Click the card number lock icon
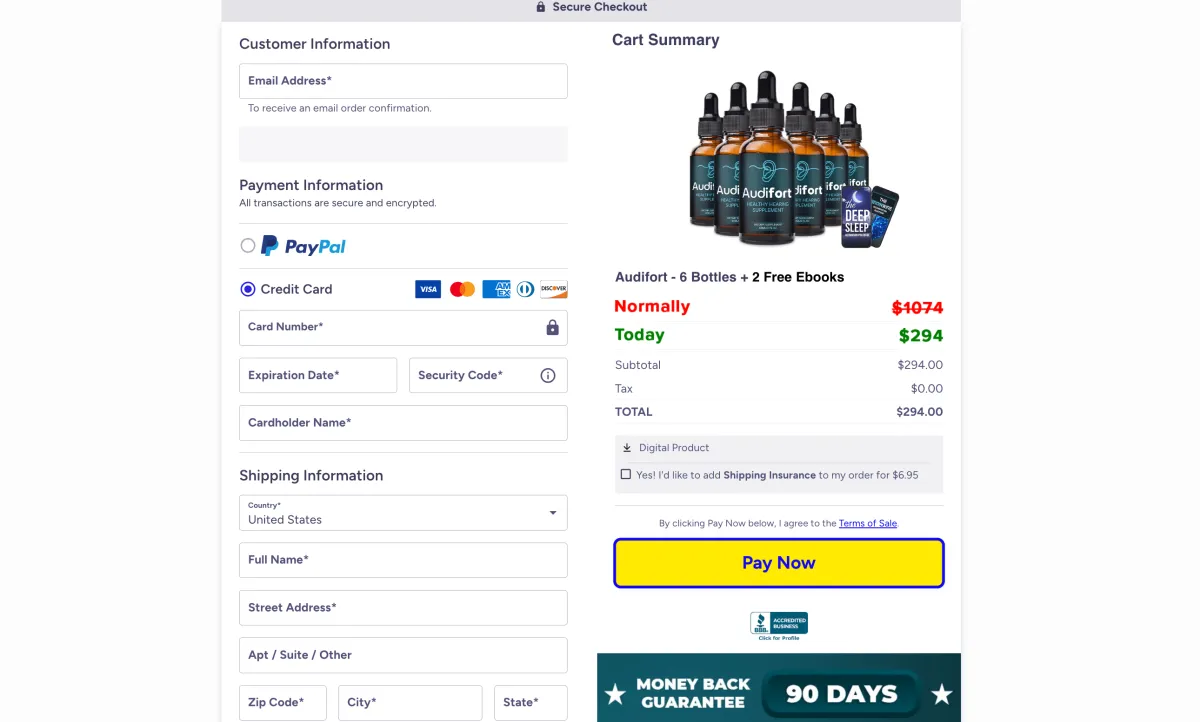Viewport: 1200px width, 722px height. tap(552, 328)
